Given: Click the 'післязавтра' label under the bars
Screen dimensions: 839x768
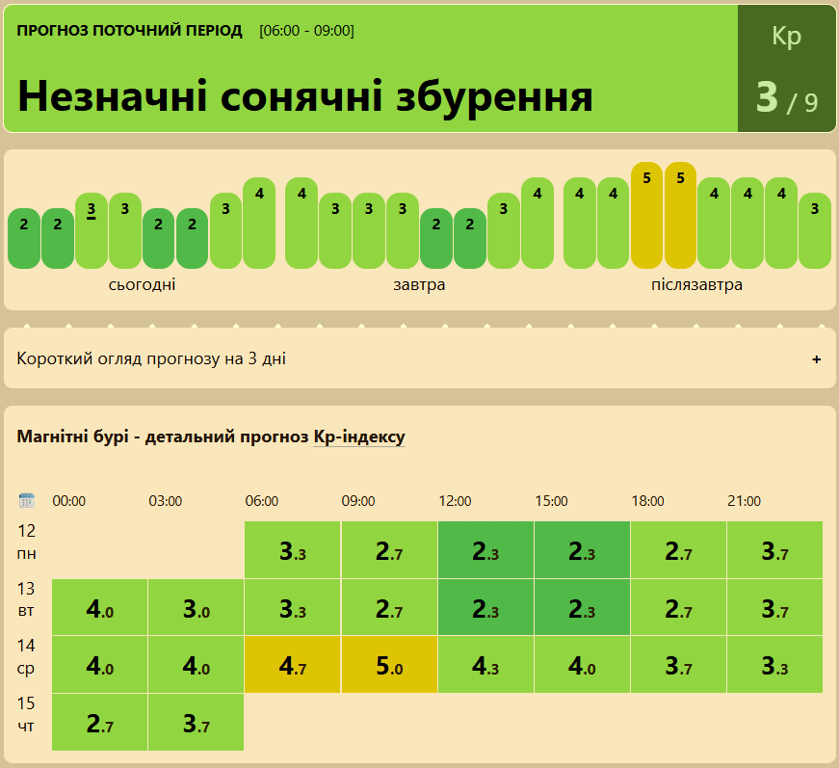Looking at the screenshot, I should [x=697, y=284].
